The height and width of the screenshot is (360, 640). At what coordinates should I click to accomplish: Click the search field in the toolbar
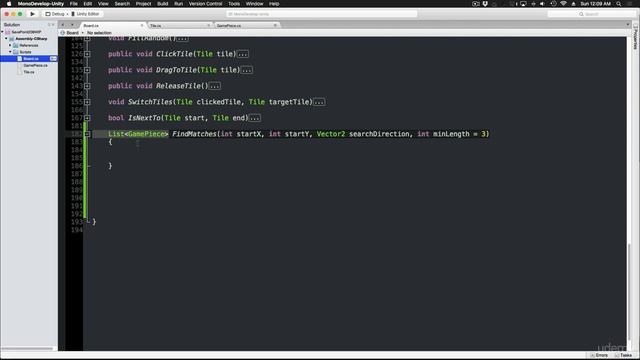592,14
